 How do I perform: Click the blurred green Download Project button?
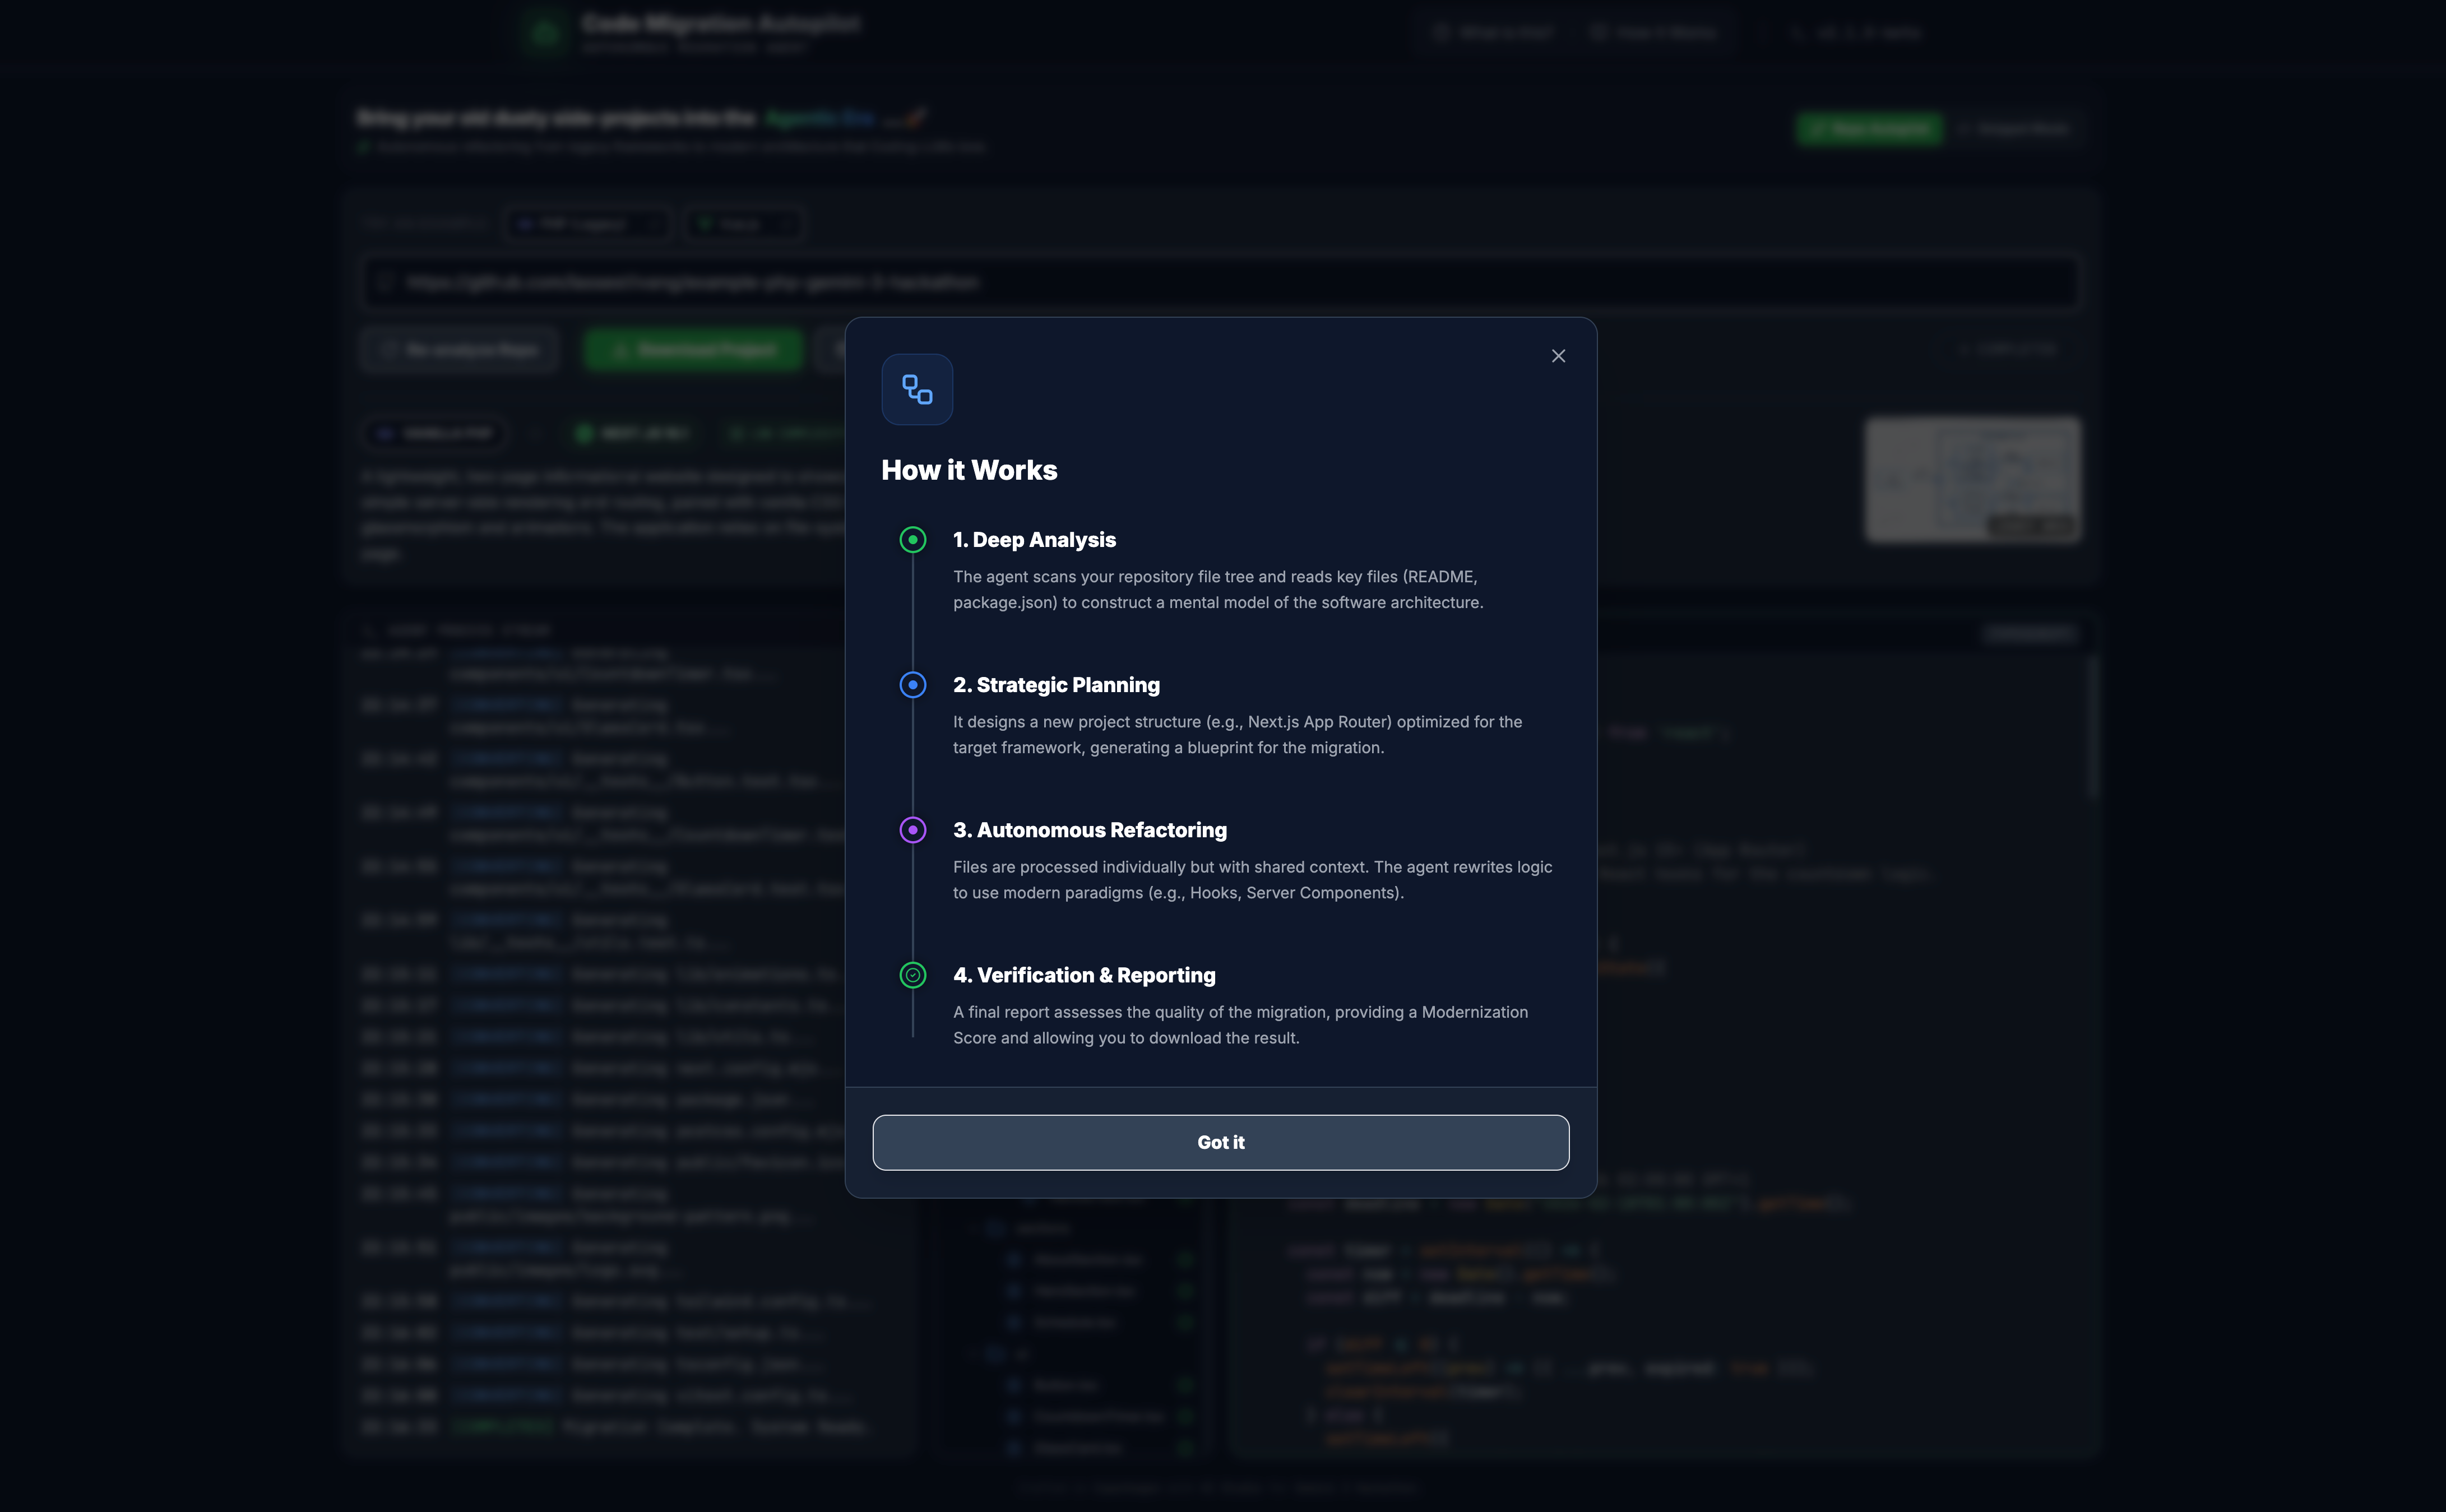[693, 350]
